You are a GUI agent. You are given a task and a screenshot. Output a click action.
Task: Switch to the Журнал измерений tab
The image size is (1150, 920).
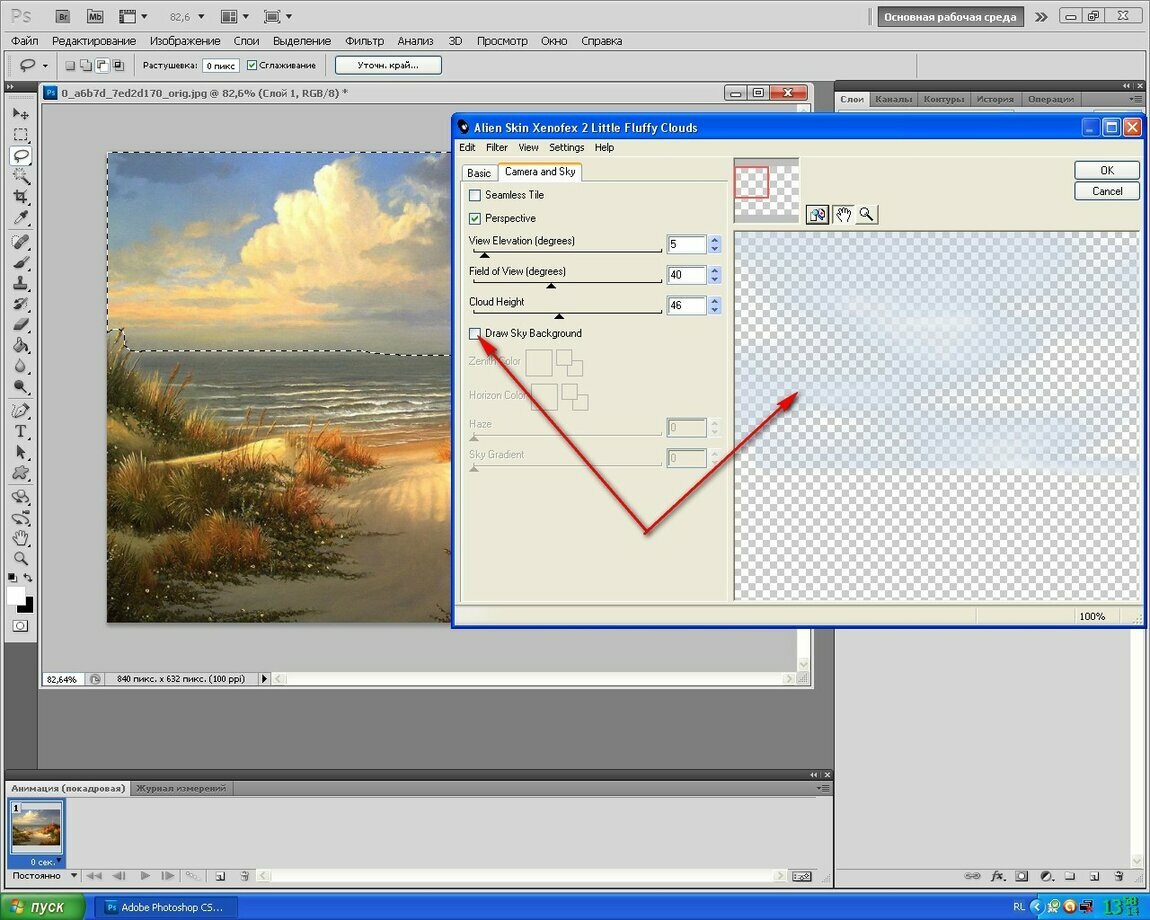click(180, 788)
